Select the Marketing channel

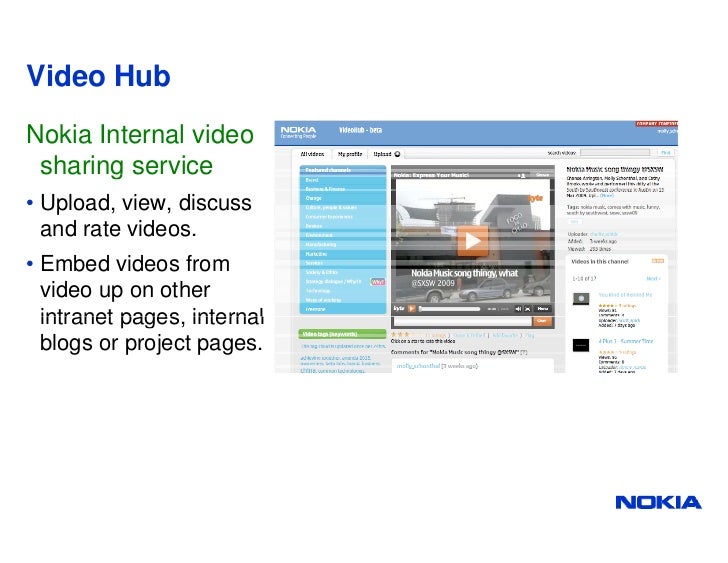316,254
